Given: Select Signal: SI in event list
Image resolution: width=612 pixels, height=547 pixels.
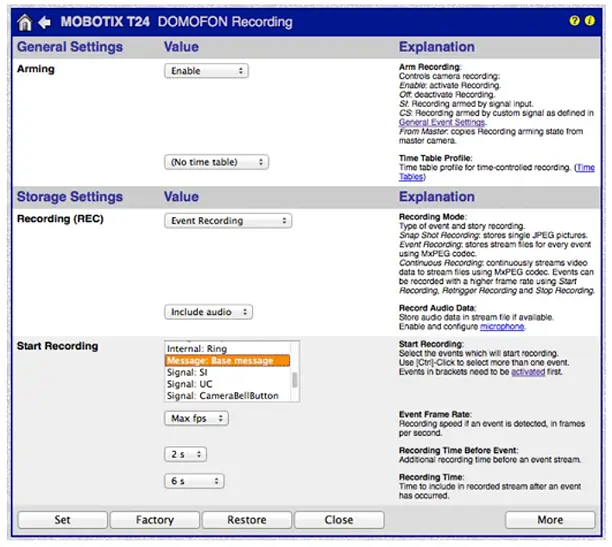Looking at the screenshot, I should click(x=187, y=372).
